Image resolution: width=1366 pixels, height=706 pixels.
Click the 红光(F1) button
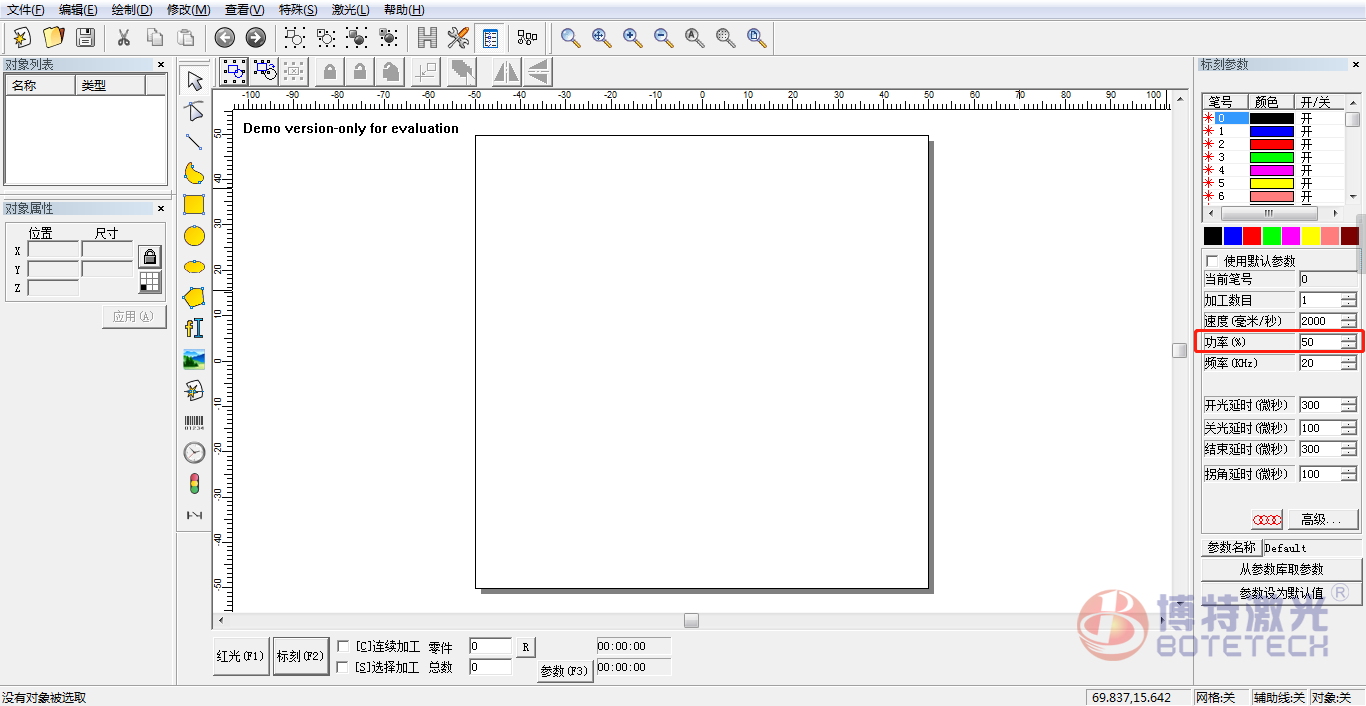click(x=241, y=656)
